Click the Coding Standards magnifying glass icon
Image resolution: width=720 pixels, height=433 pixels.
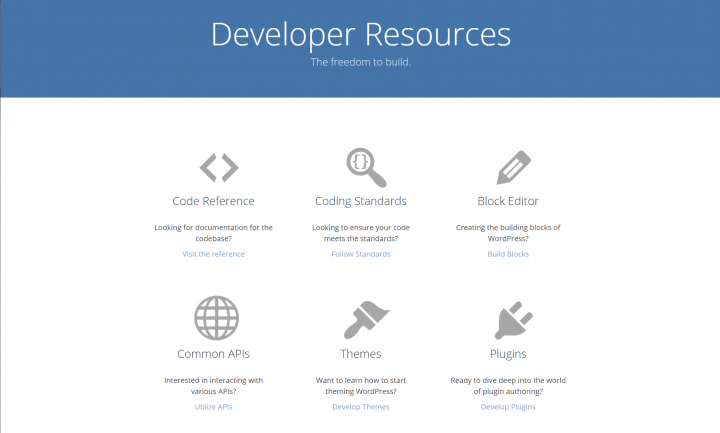coord(365,166)
